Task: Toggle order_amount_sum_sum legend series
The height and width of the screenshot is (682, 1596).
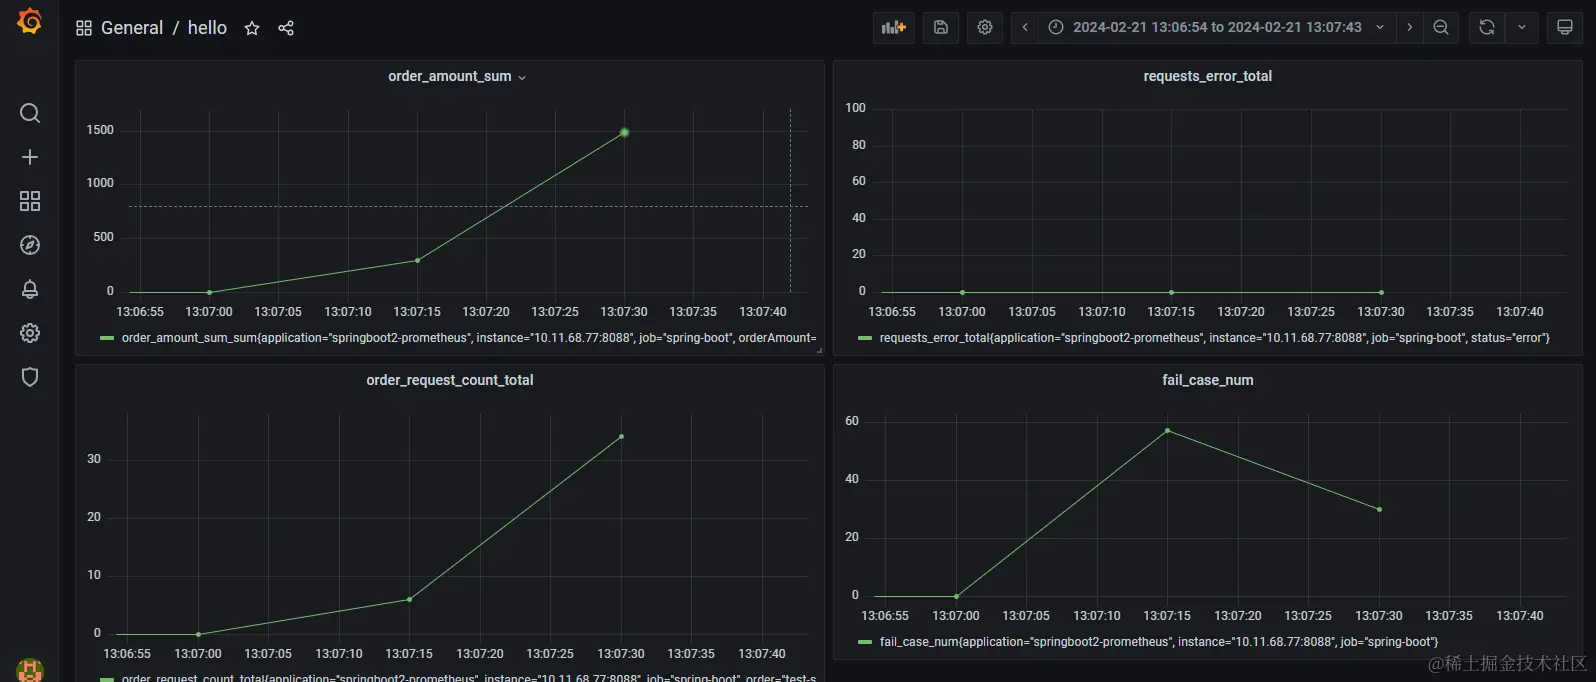Action: point(468,338)
